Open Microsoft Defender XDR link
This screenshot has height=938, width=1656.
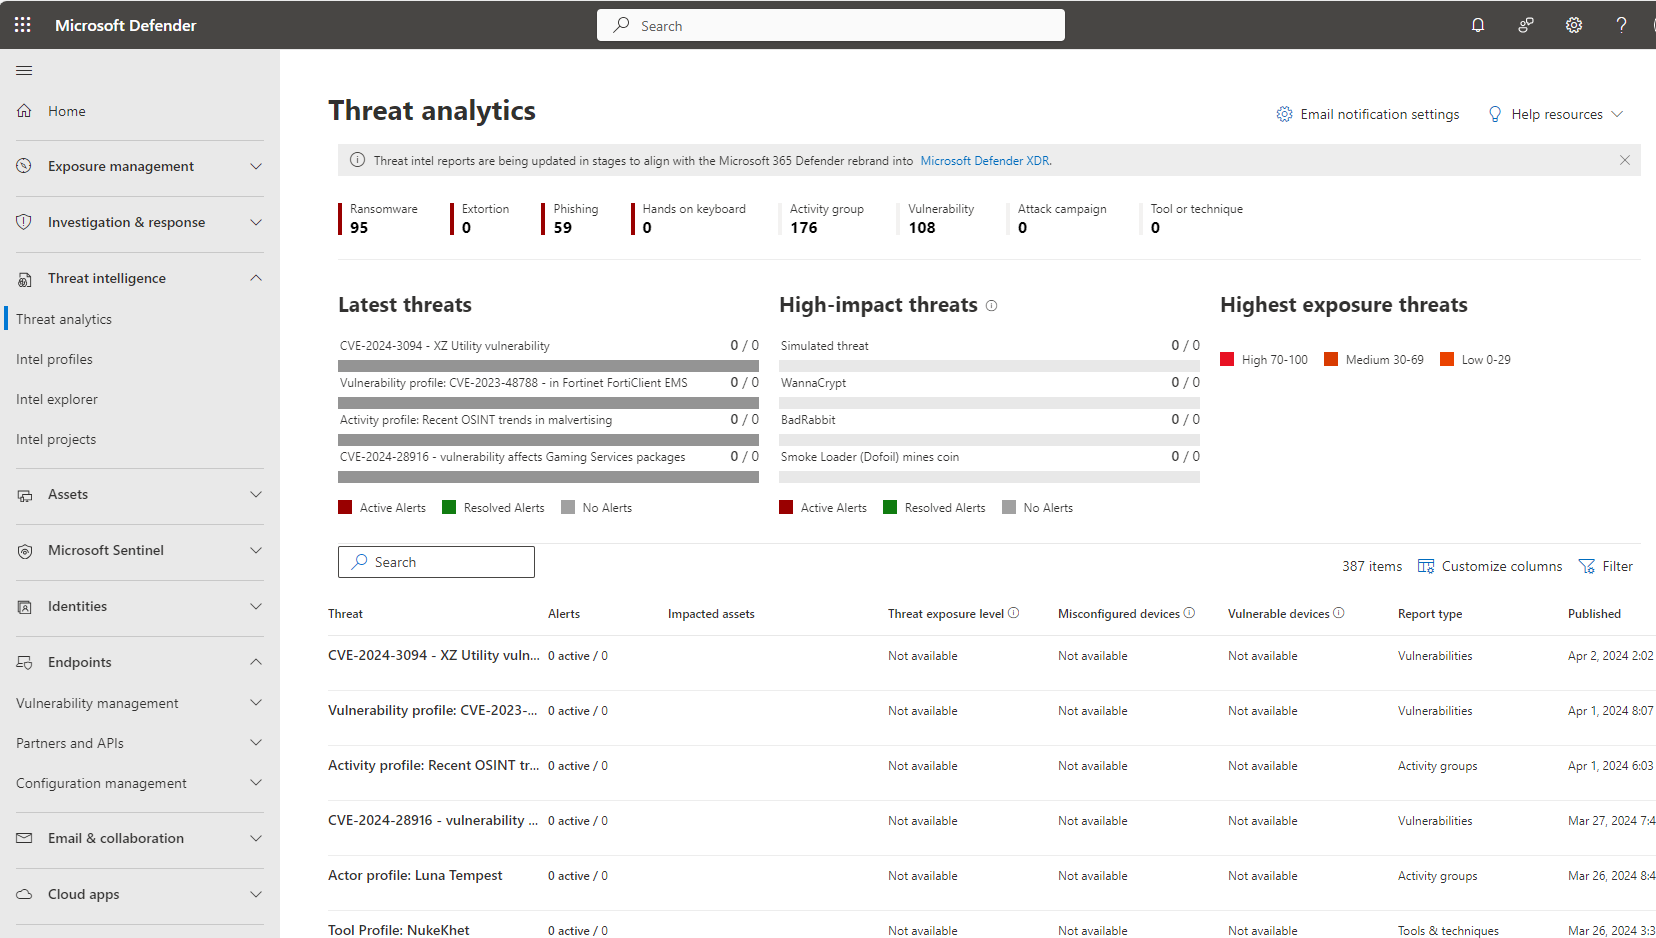coord(985,160)
